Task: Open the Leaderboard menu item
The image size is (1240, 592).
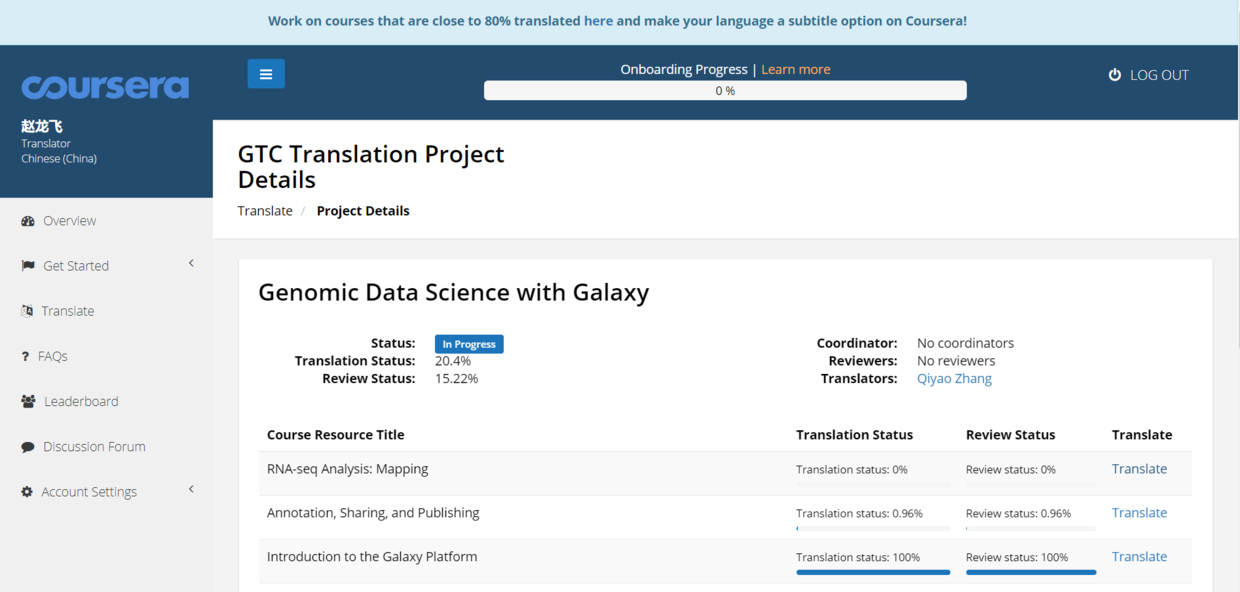Action: pos(81,401)
